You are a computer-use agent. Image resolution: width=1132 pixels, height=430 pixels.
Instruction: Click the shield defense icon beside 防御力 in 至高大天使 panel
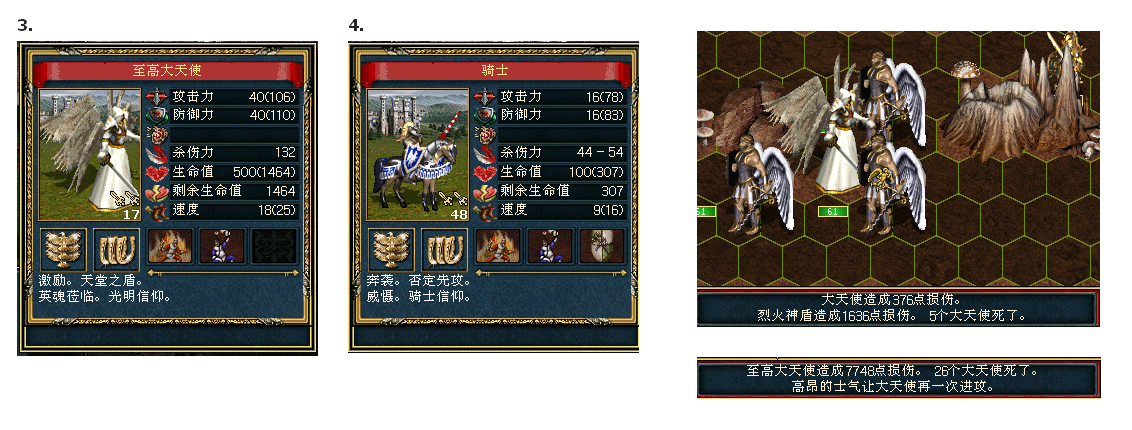point(157,115)
